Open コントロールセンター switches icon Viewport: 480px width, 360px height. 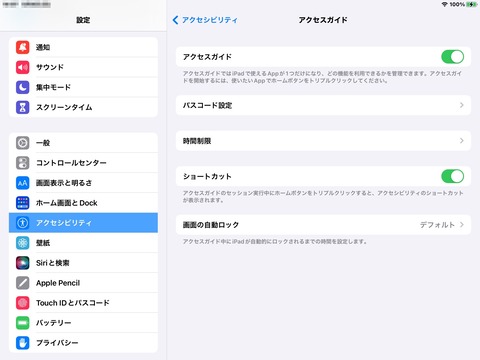[x=22, y=163]
